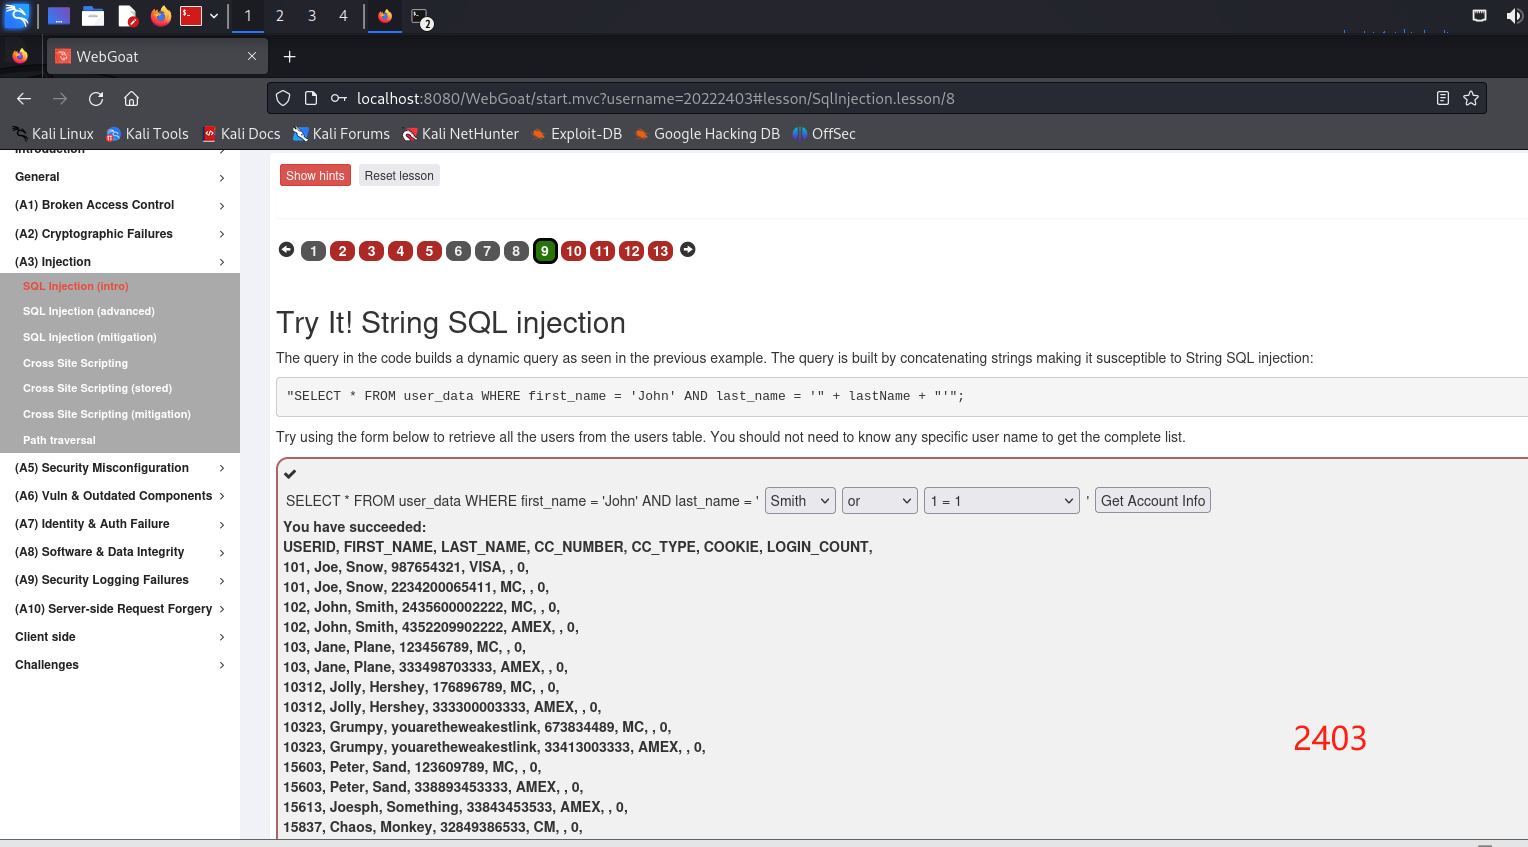The width and height of the screenshot is (1528, 847).
Task: Collapse the (A3) Injection section
Action: pos(120,262)
